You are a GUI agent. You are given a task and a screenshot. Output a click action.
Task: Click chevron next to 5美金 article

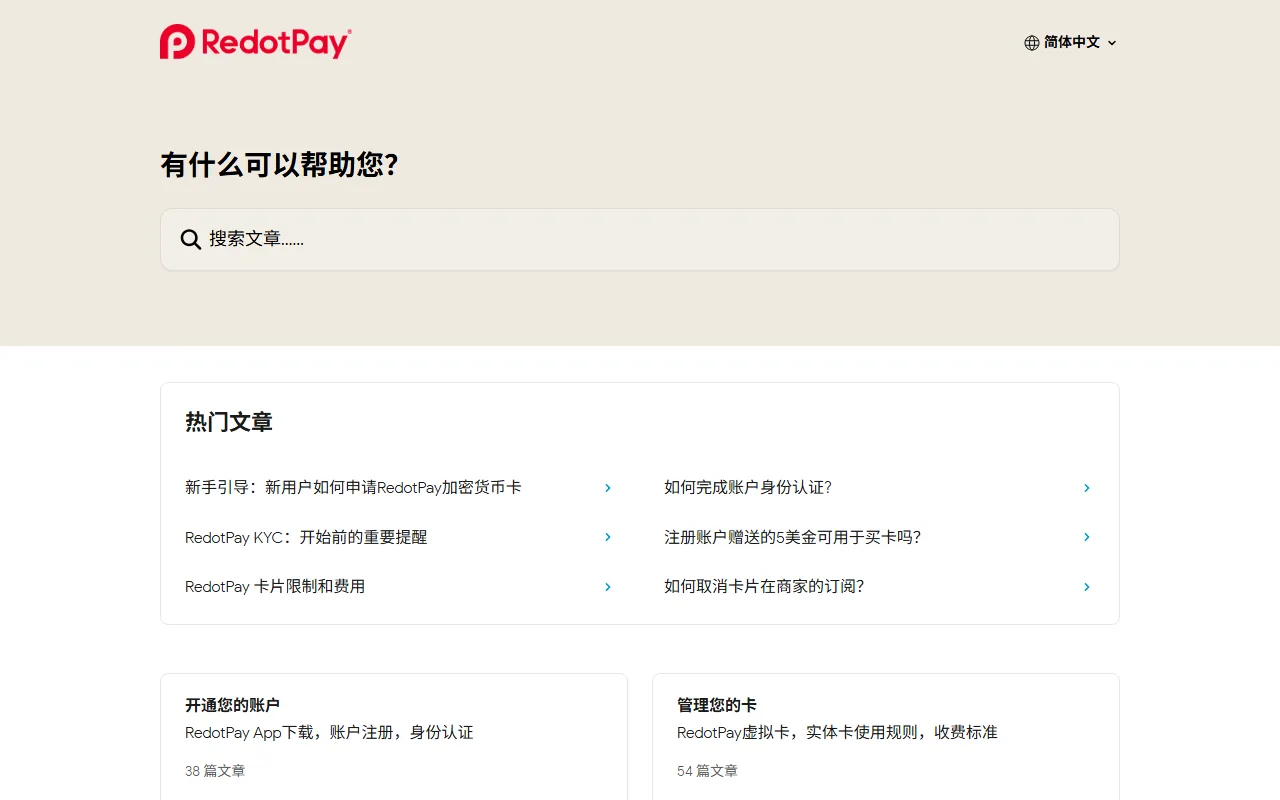(1086, 537)
